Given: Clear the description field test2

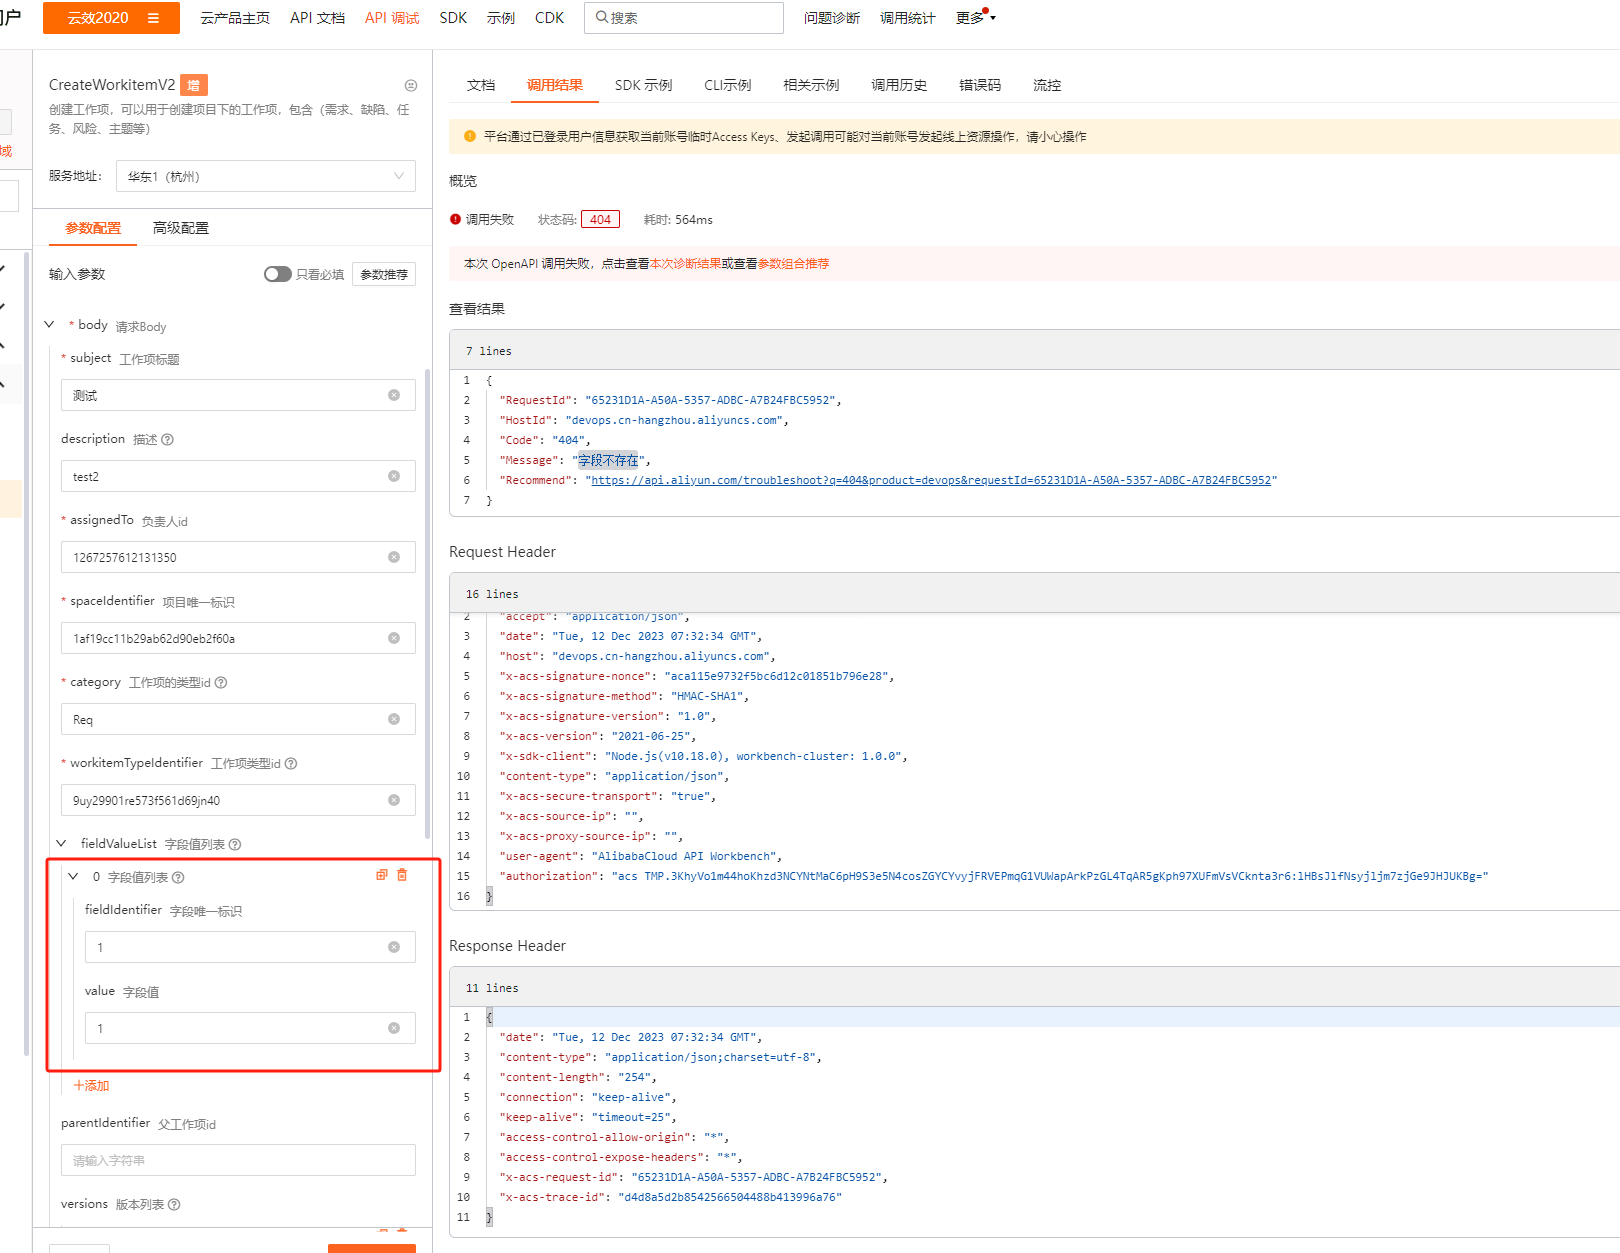Looking at the screenshot, I should pyautogui.click(x=394, y=476).
